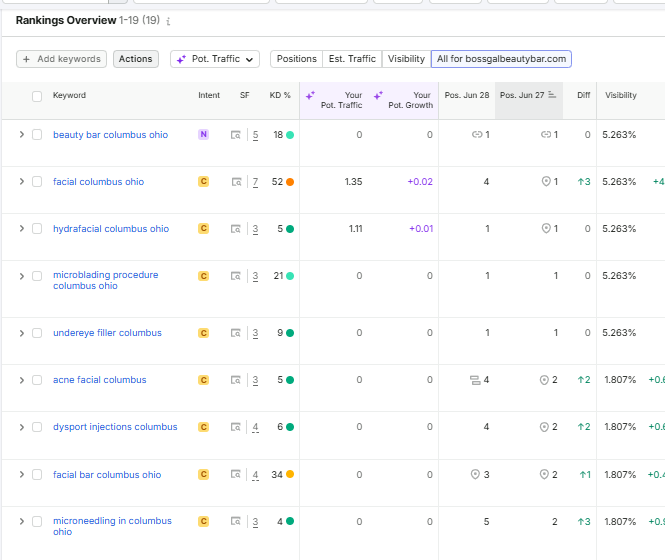Sort by the Pos. Jun 28 column header

click(x=467, y=95)
